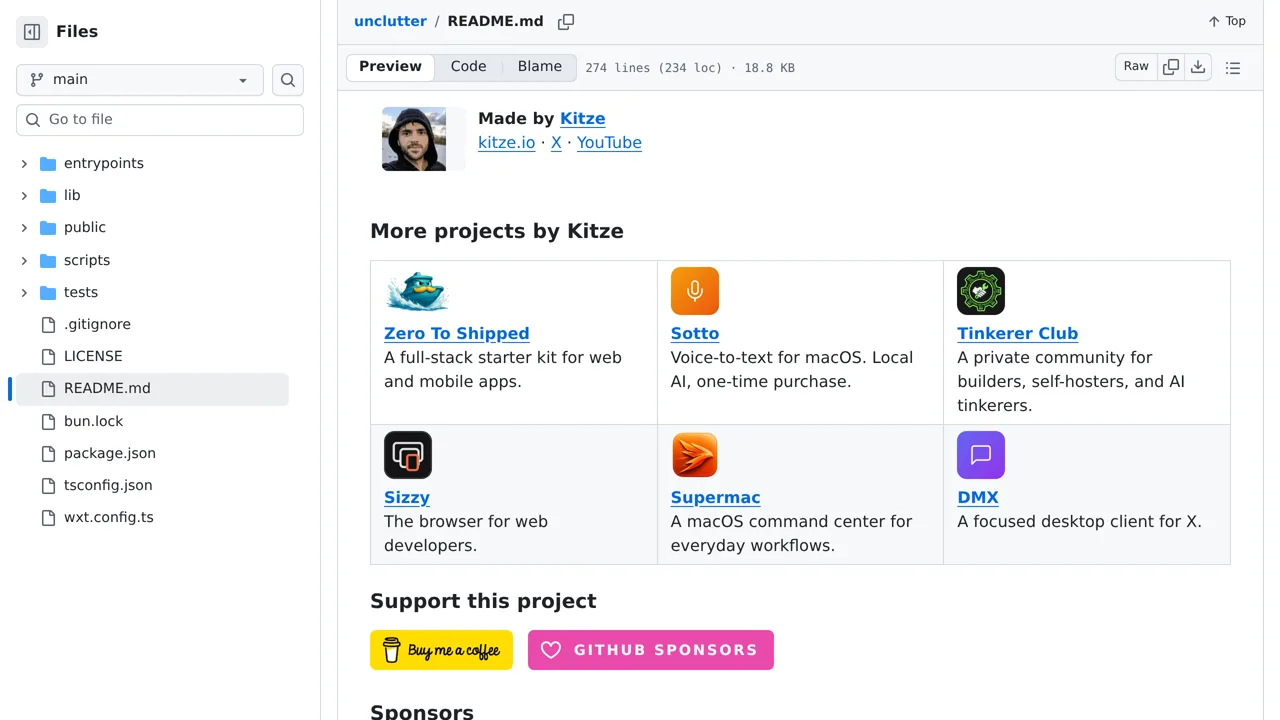
Task: Select the .gitignore file
Action: [x=97, y=324]
